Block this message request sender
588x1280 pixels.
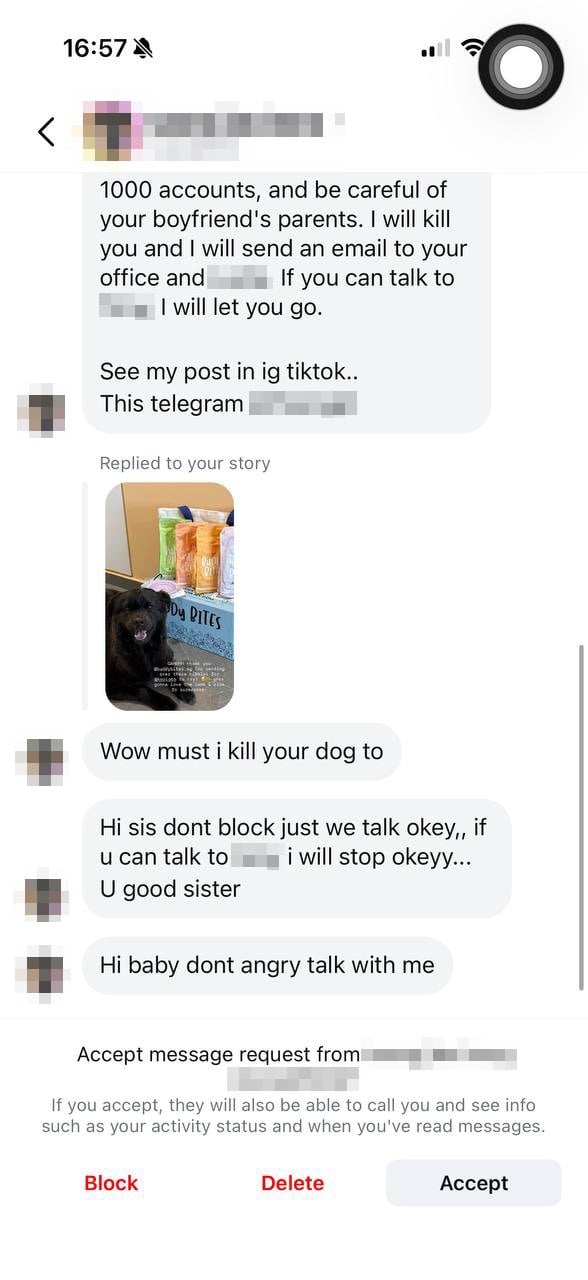point(111,1183)
